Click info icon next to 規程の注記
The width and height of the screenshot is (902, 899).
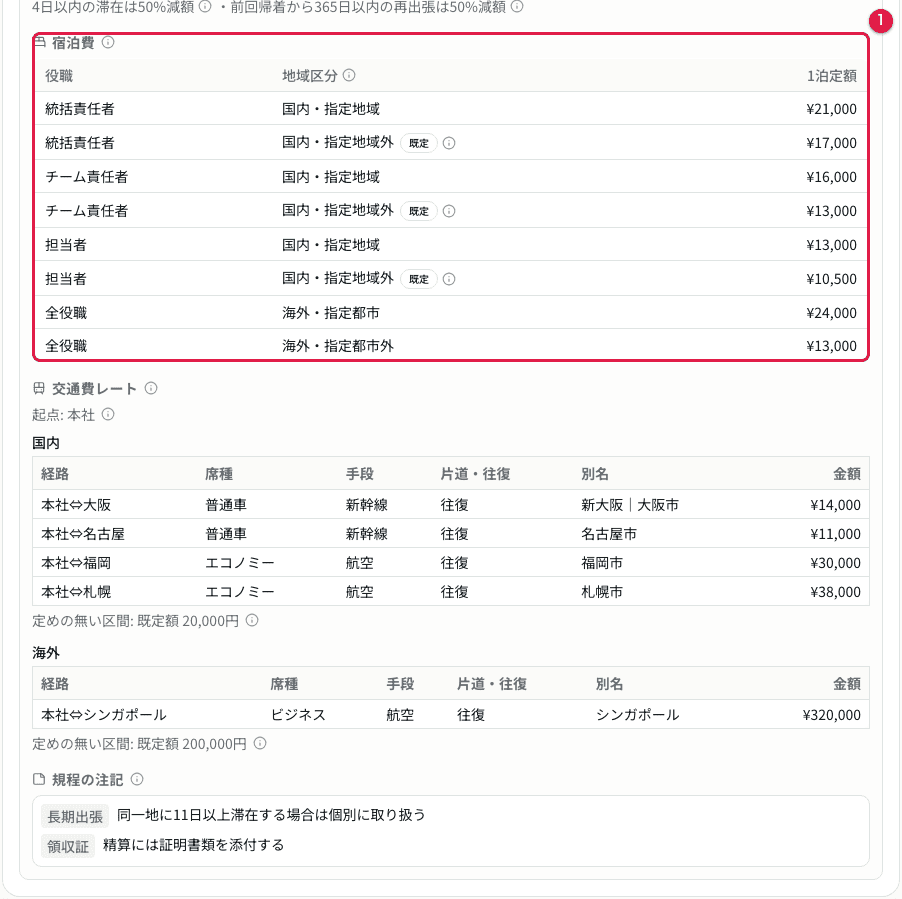pyautogui.click(x=137, y=779)
